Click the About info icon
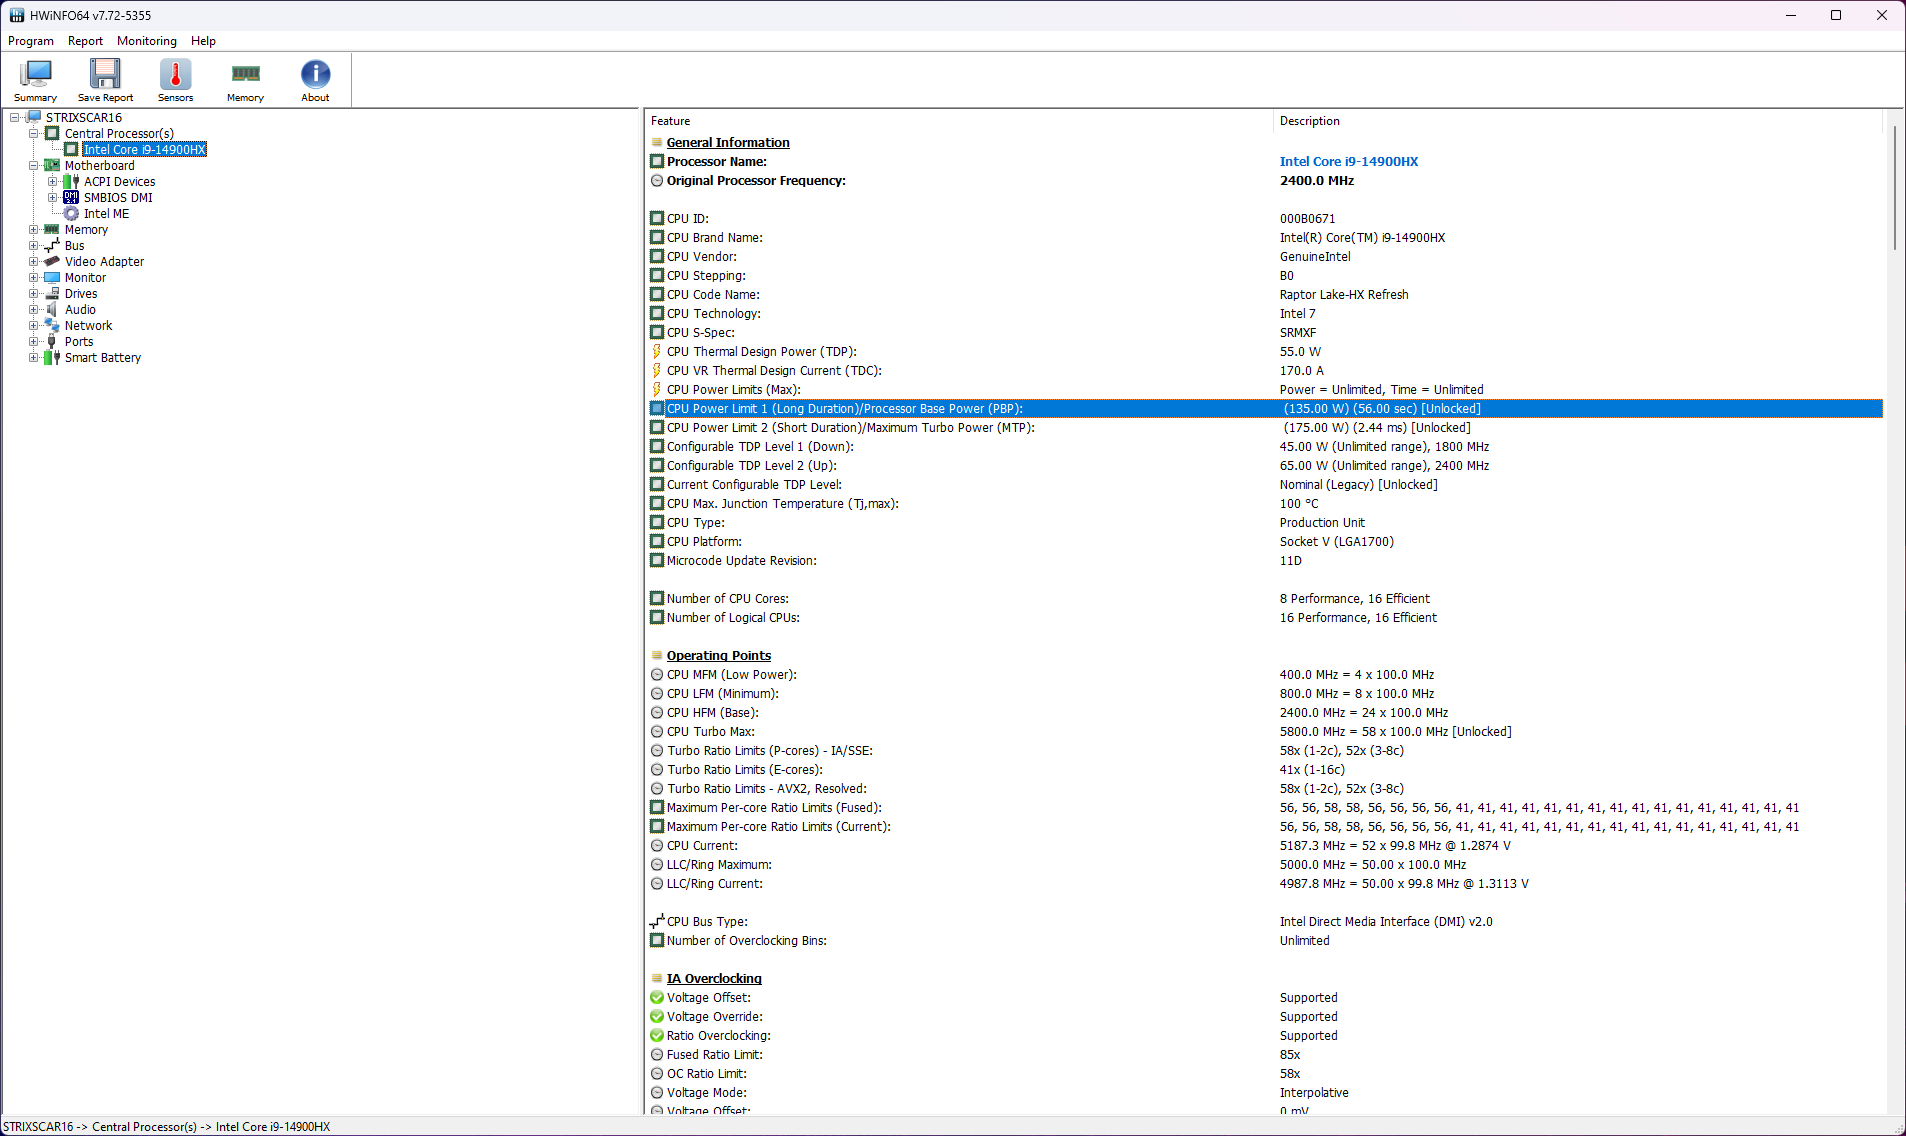1906x1136 pixels. 315,75
